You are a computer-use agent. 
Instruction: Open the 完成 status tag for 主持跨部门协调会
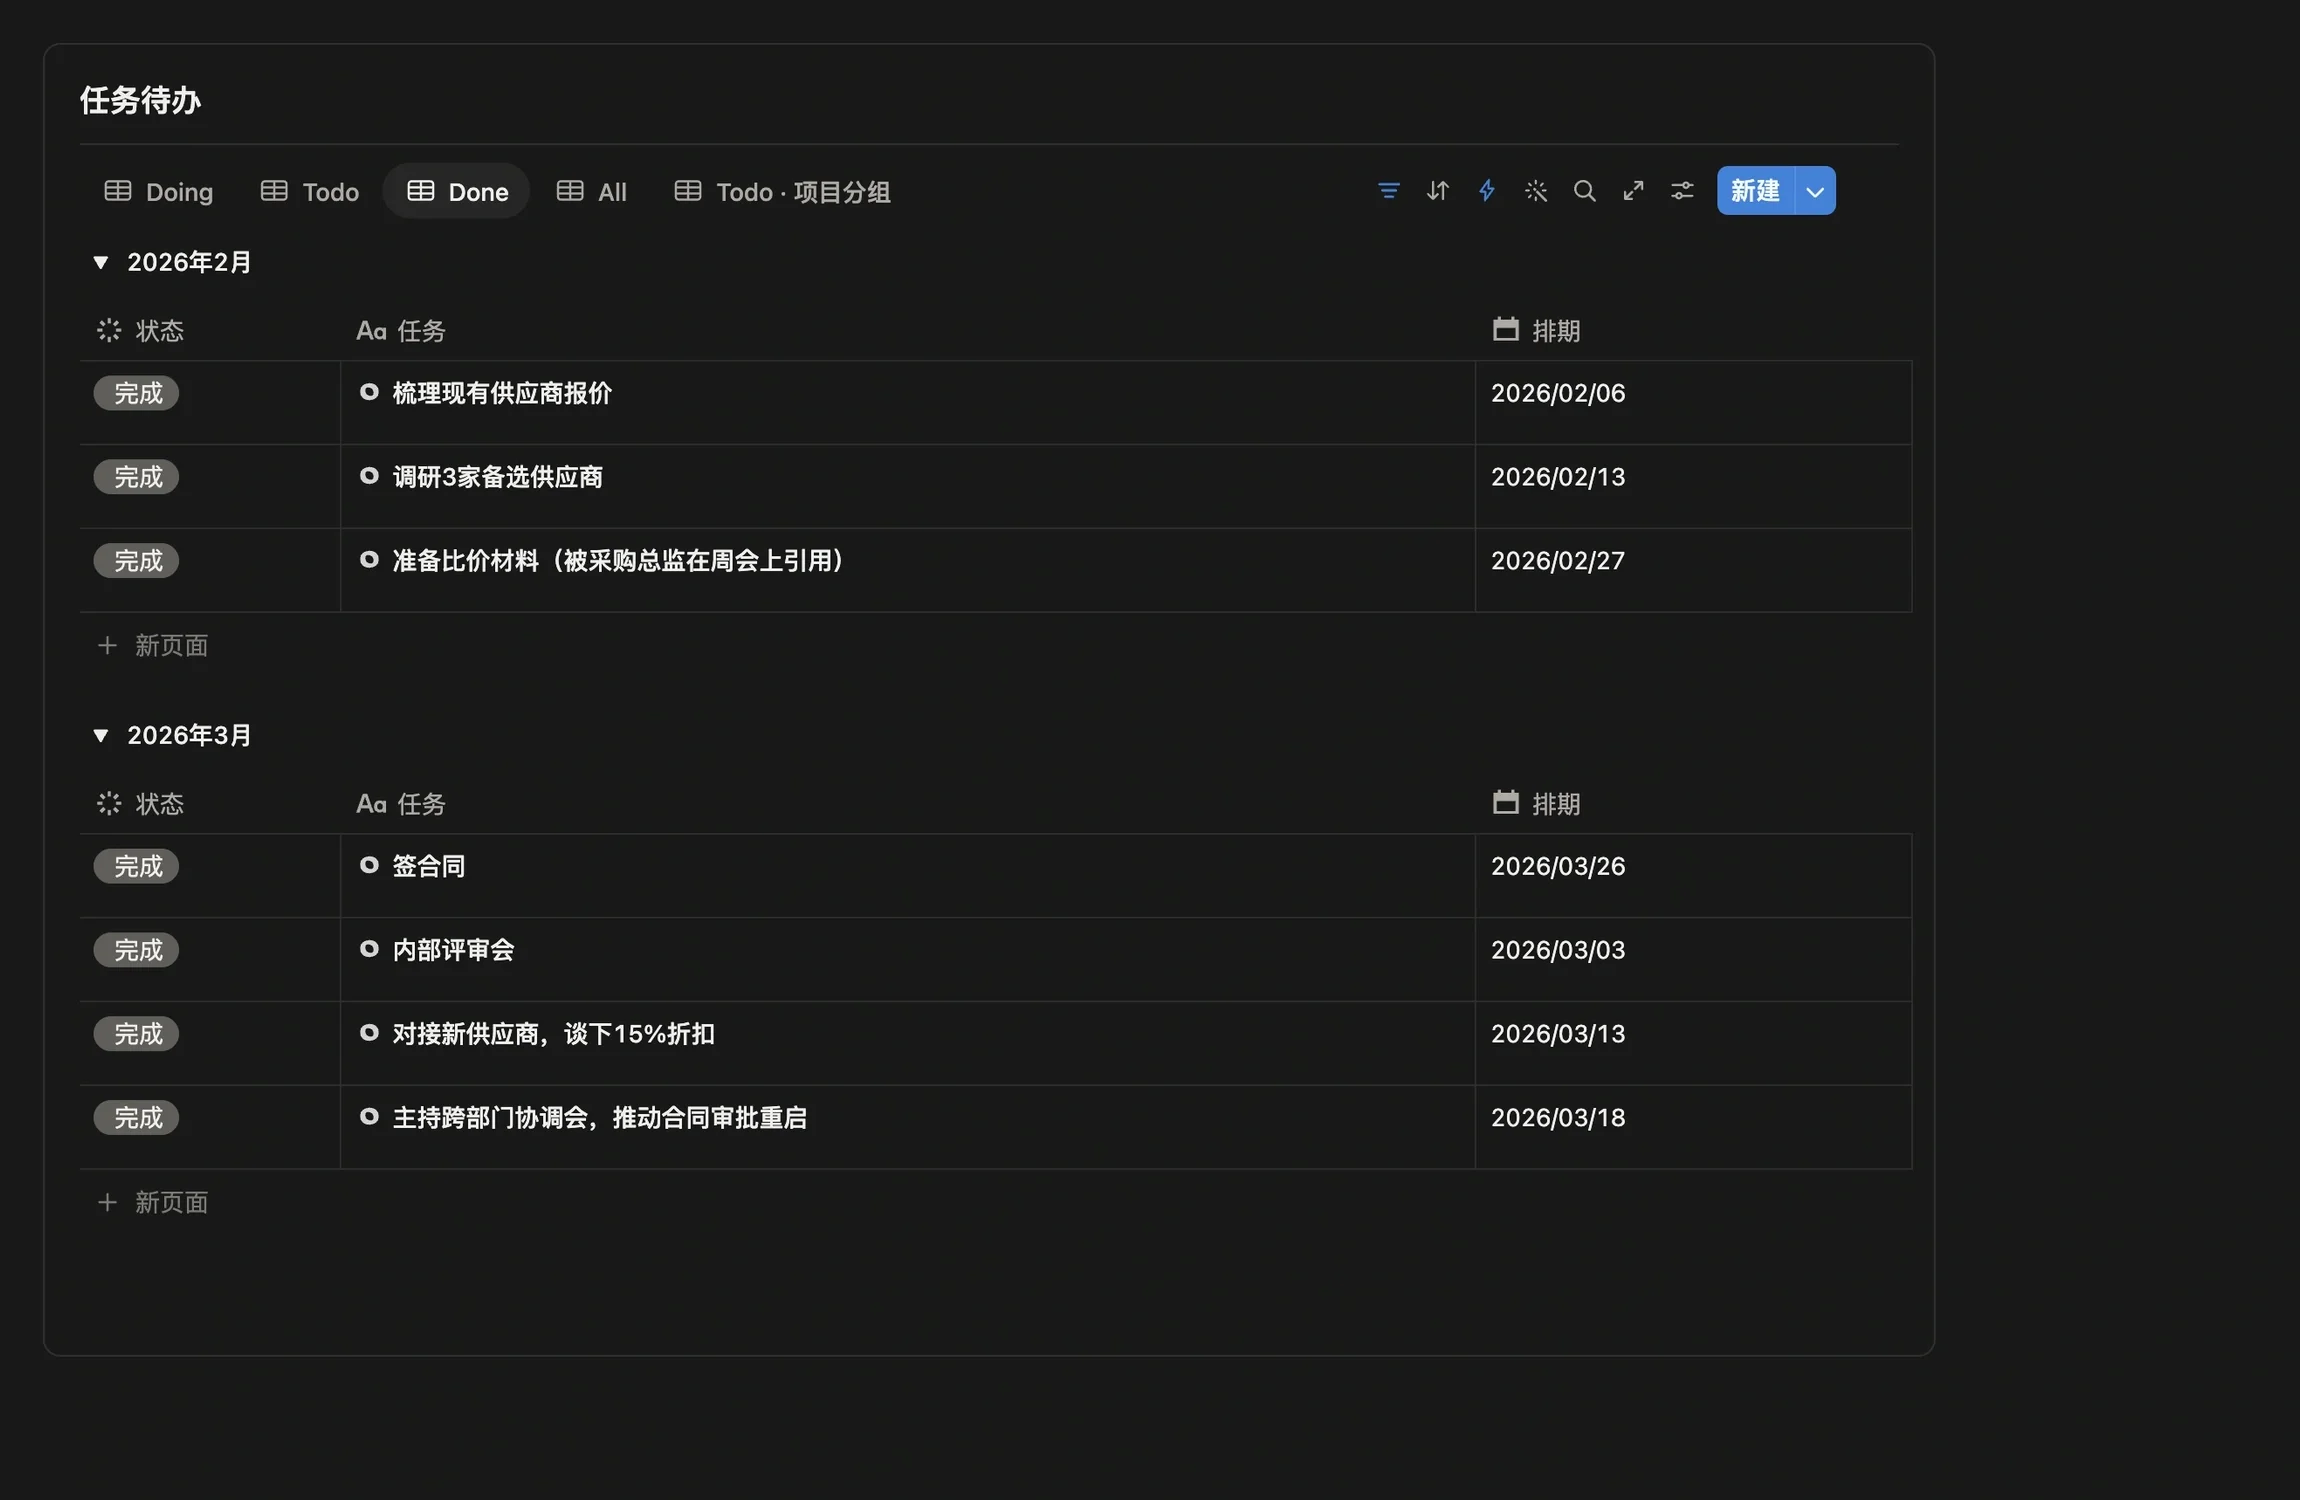[x=137, y=1118]
